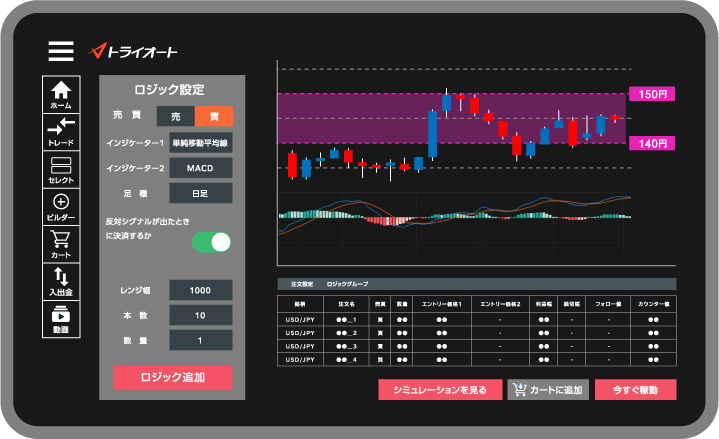Open the ビルダー (Builder) sidebar icon
719x439 pixels.
click(60, 208)
